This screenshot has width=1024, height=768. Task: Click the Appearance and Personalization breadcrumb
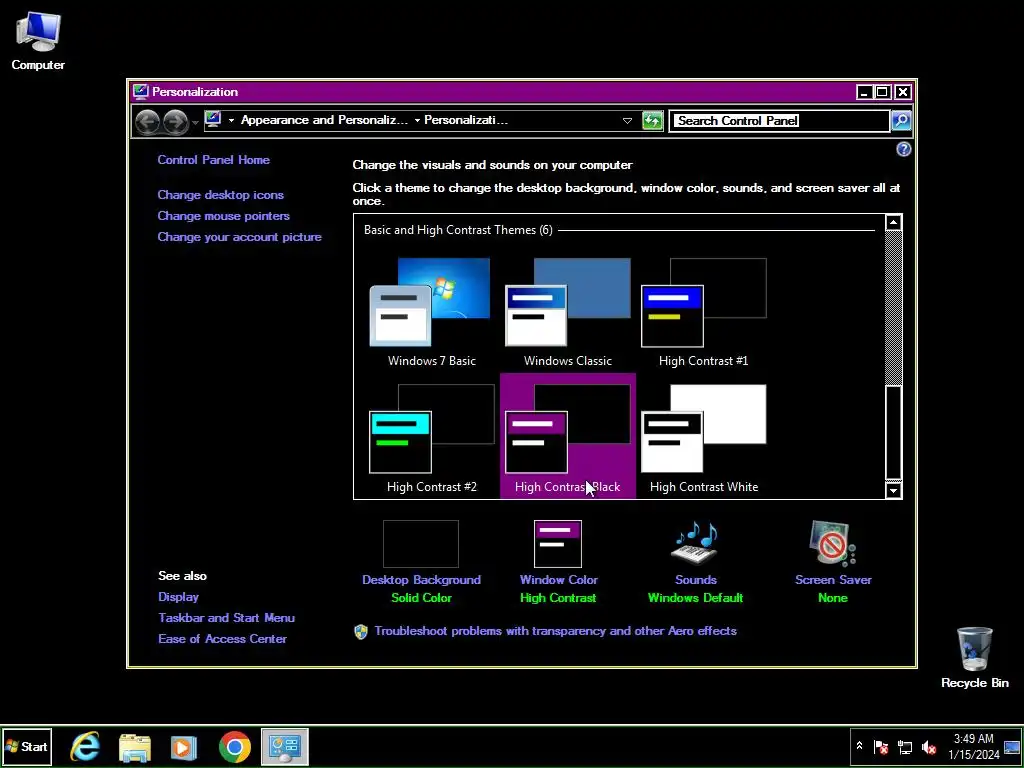click(x=324, y=120)
